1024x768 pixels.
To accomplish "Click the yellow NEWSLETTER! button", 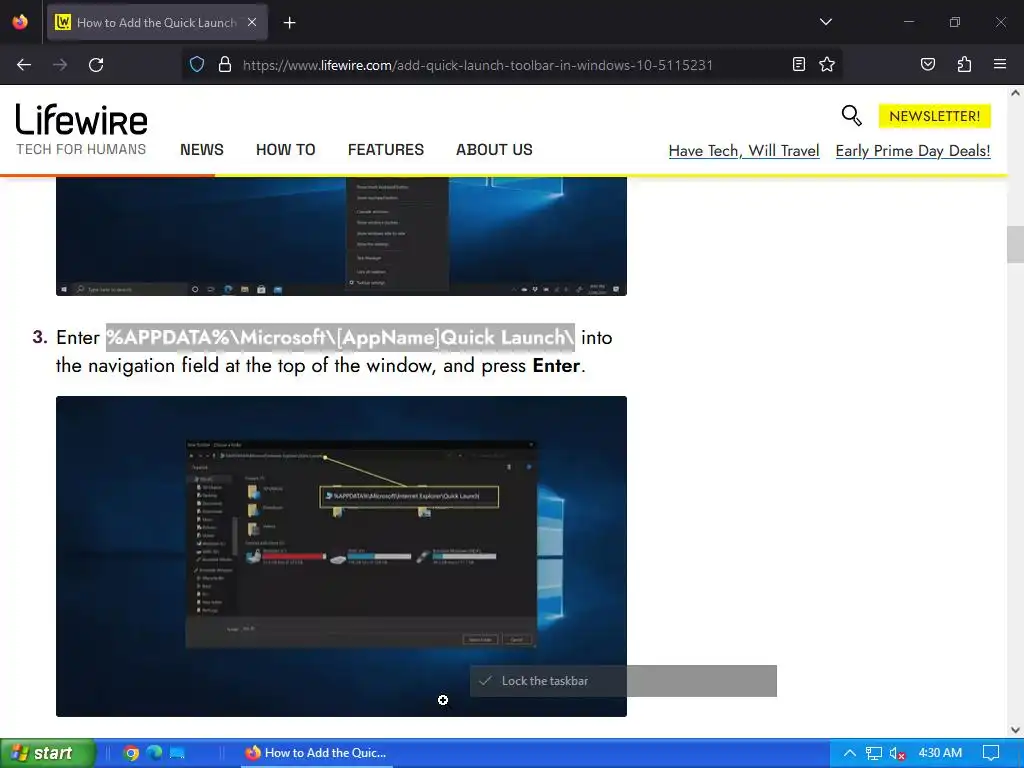I will point(935,116).
